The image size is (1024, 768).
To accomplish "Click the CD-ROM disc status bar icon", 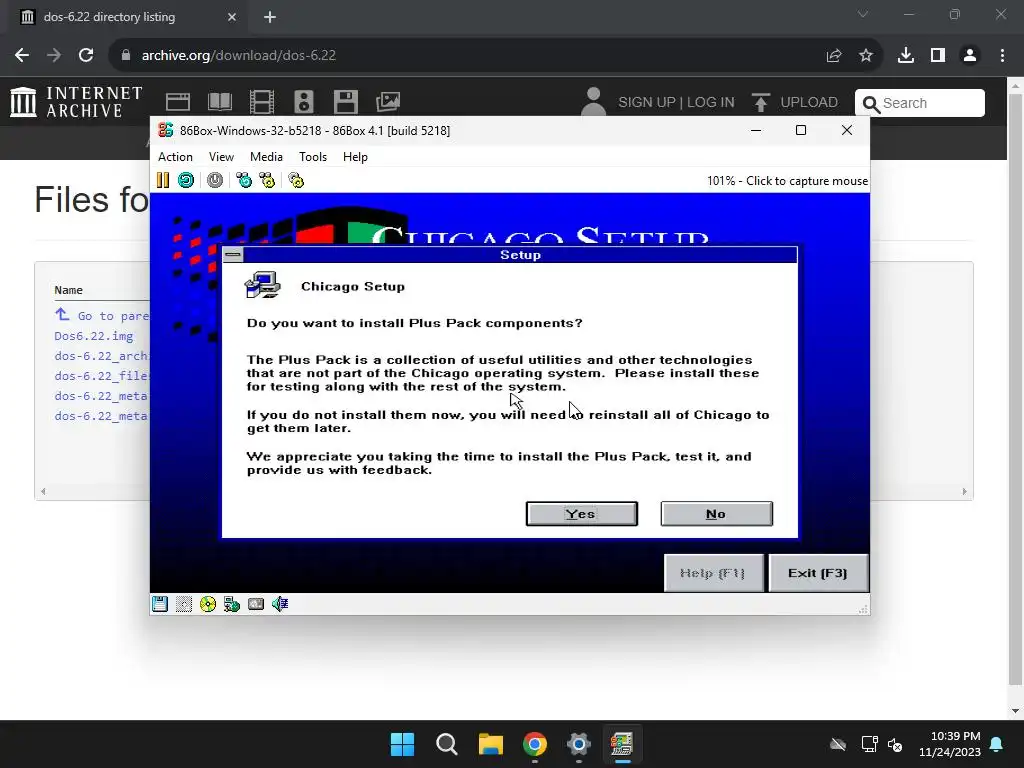I will pyautogui.click(x=208, y=604).
